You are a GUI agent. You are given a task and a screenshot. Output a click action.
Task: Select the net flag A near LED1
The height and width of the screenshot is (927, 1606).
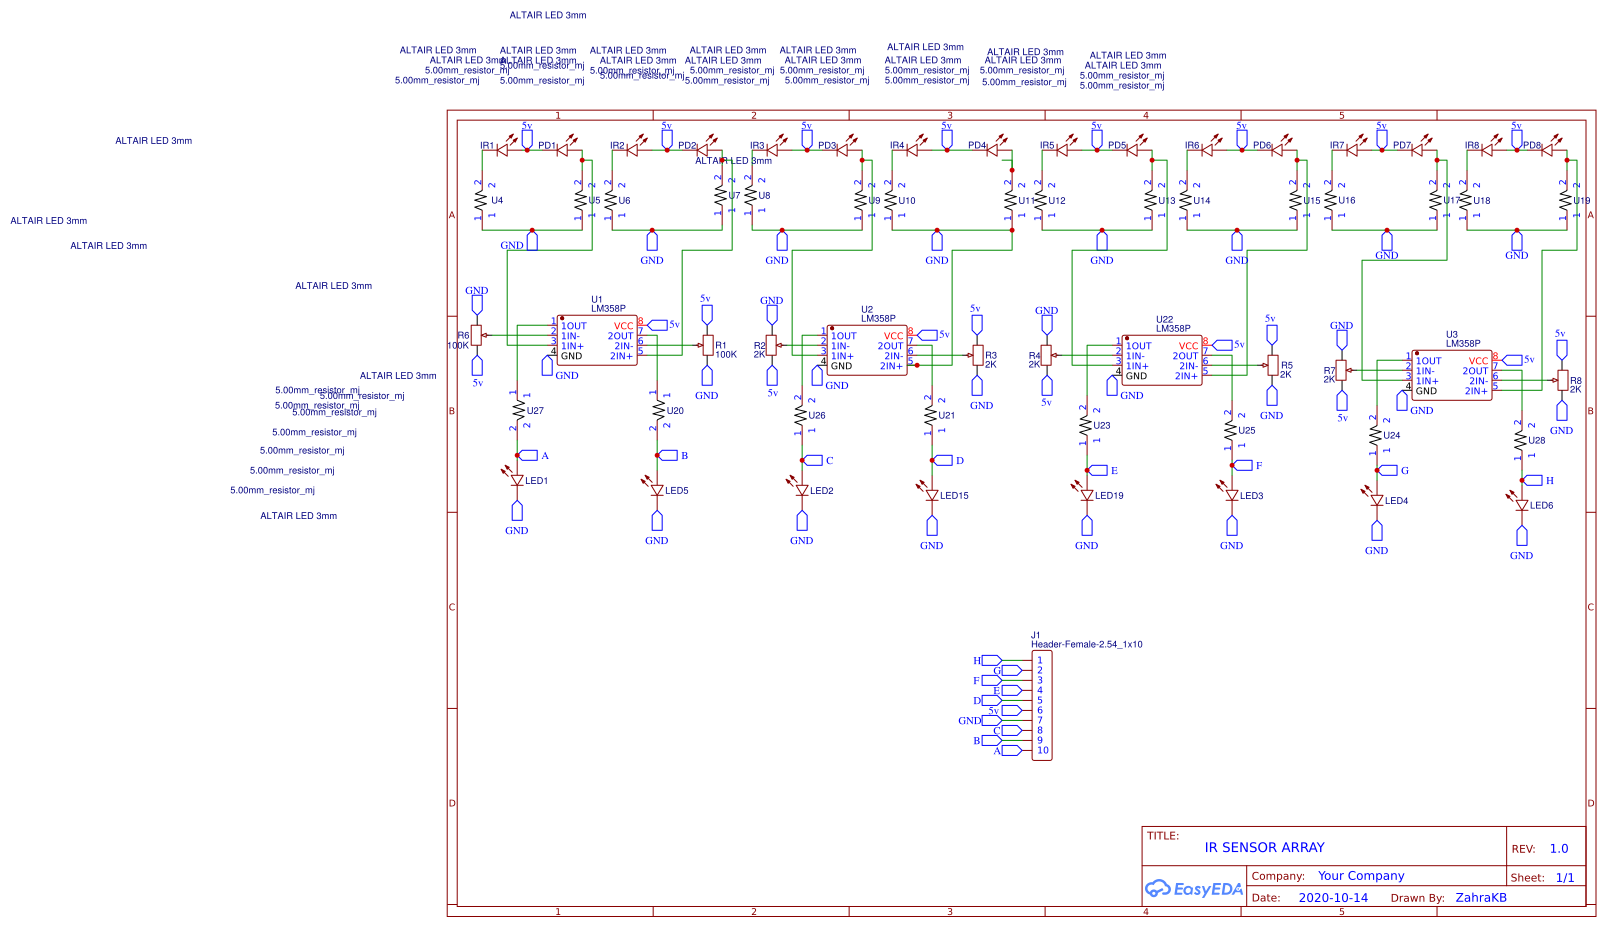[x=530, y=454]
